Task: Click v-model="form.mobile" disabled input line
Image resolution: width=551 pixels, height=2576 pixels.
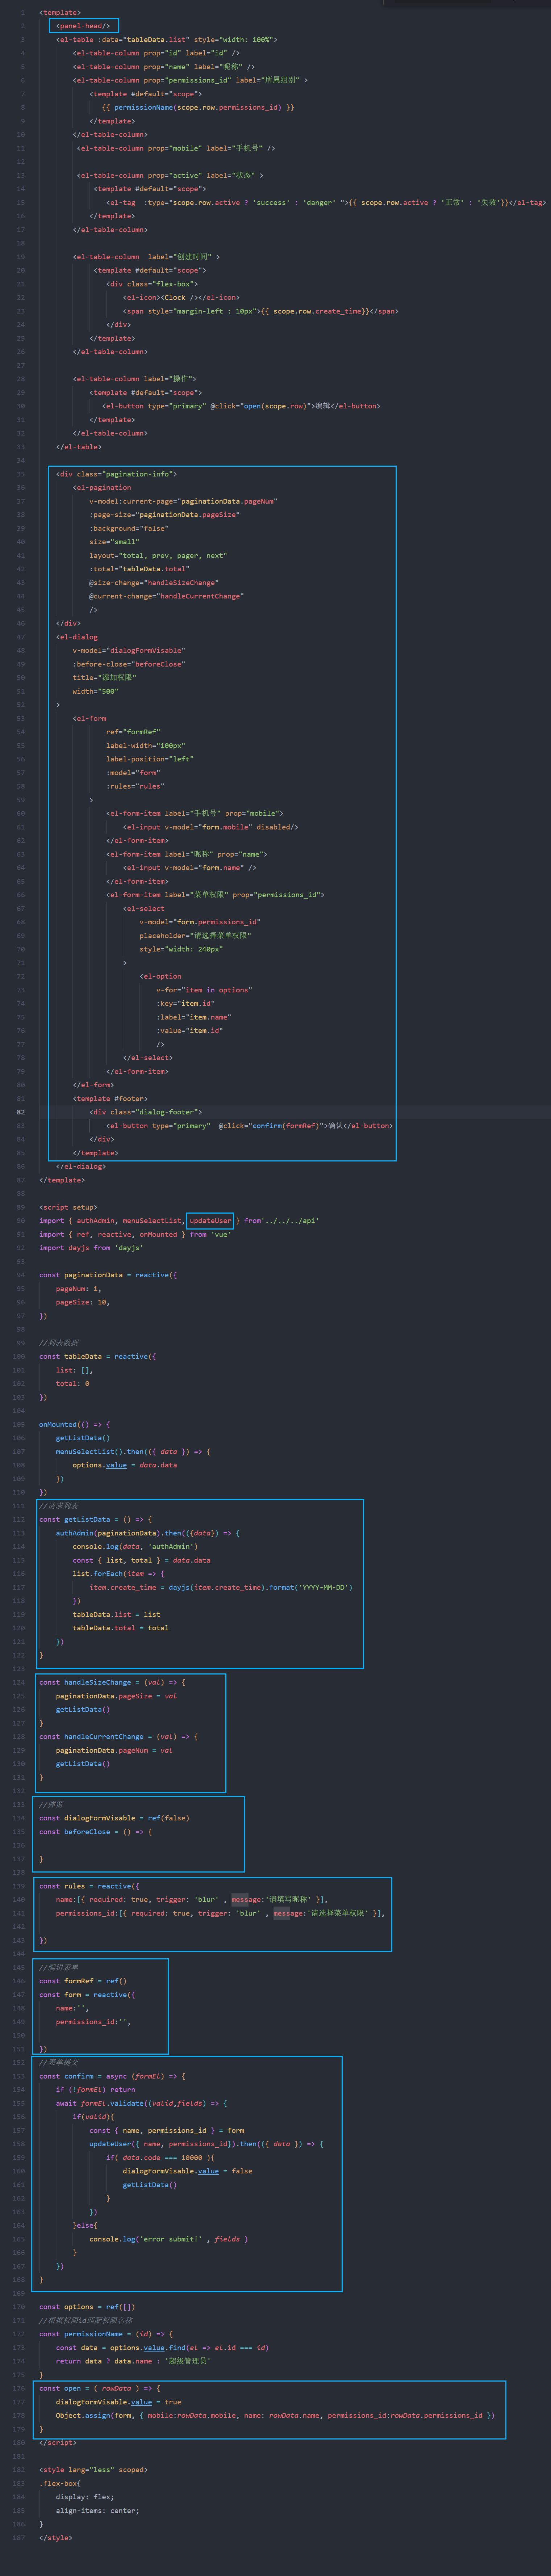Action: pyautogui.click(x=210, y=827)
